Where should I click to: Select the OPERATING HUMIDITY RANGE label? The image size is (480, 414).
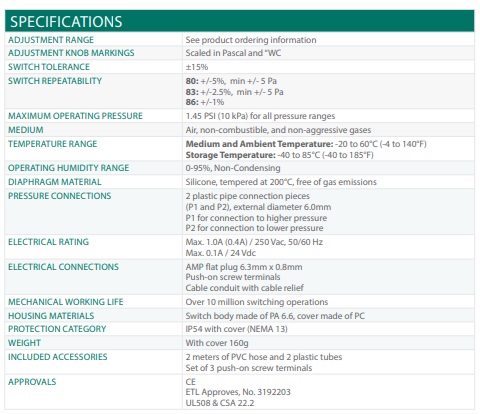68,168
